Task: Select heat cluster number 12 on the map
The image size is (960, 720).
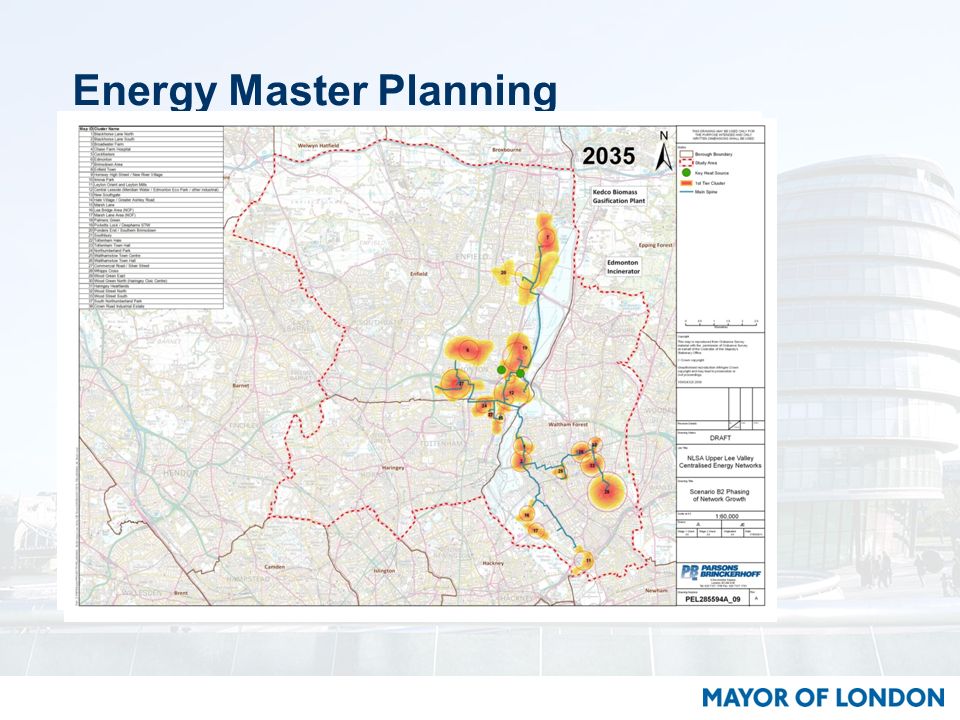Action: tap(512, 392)
